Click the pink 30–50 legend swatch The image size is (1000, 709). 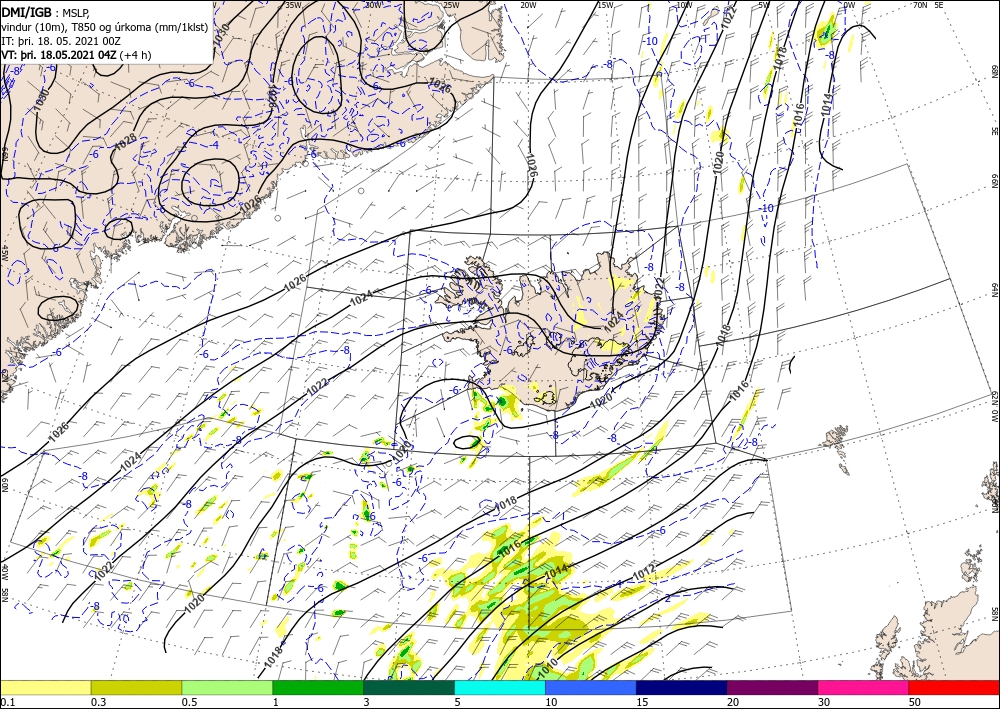click(x=863, y=687)
